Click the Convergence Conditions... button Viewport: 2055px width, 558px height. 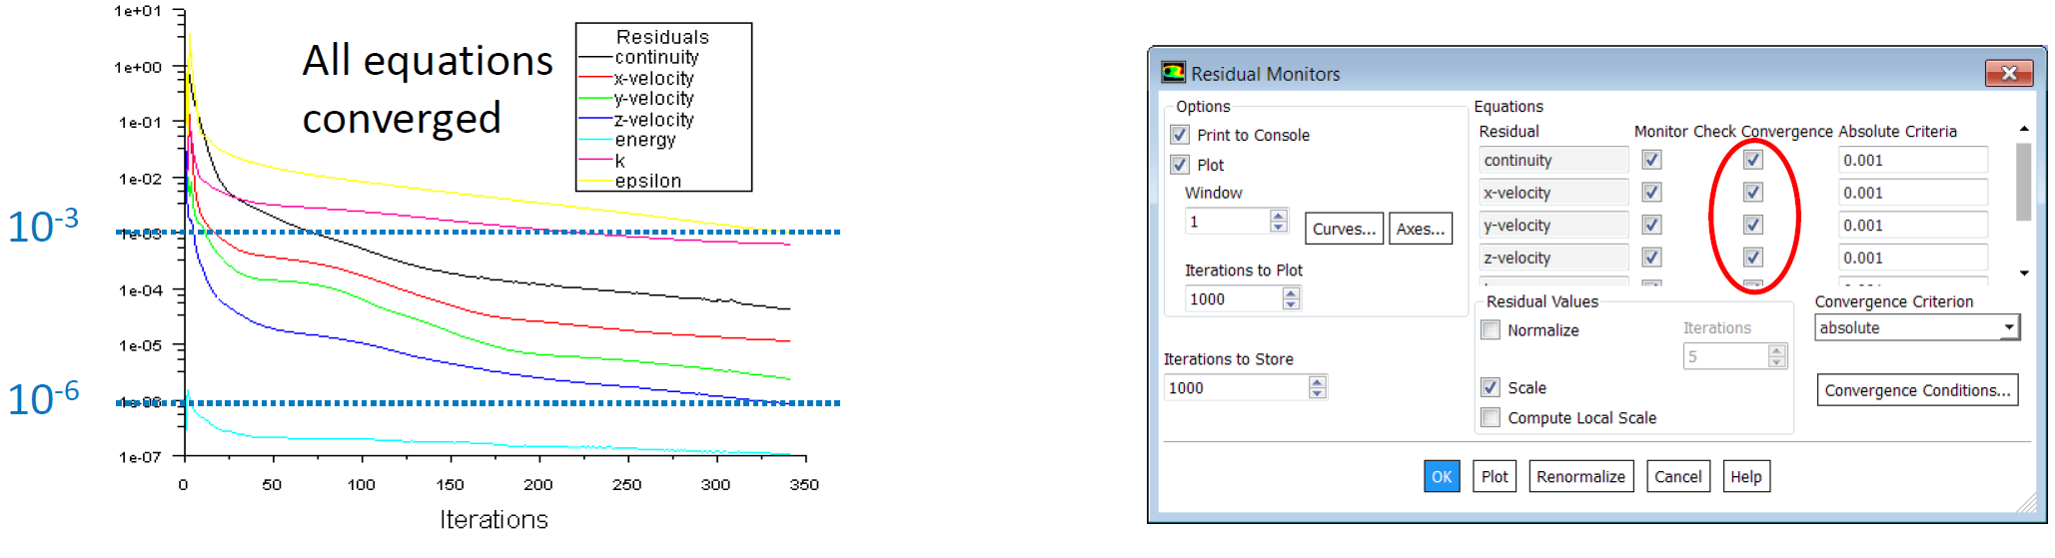(x=1917, y=390)
